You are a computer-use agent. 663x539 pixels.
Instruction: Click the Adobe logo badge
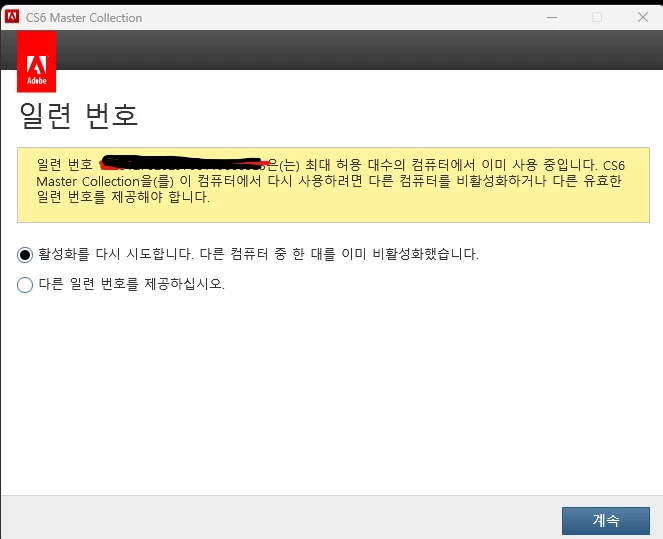pos(36,62)
